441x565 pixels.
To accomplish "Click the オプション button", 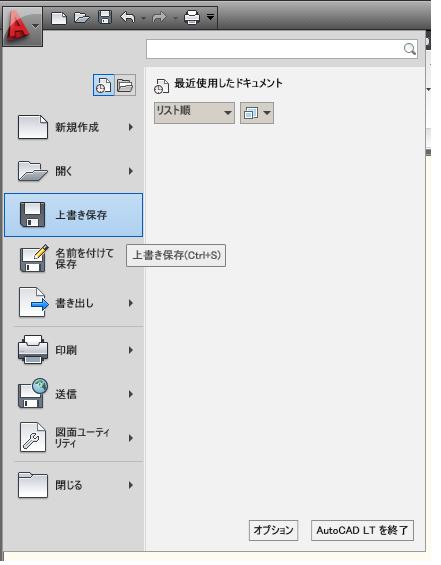I will 273,530.
